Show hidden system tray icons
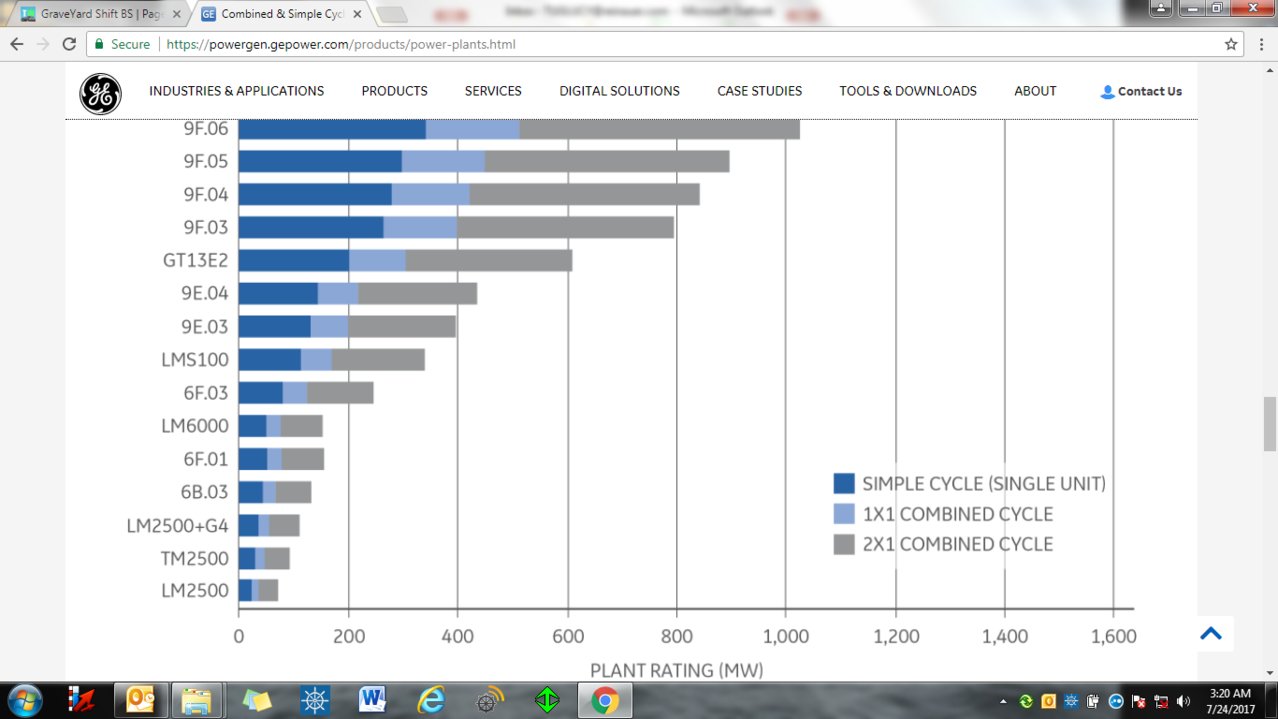1278x719 pixels. tap(1003, 701)
